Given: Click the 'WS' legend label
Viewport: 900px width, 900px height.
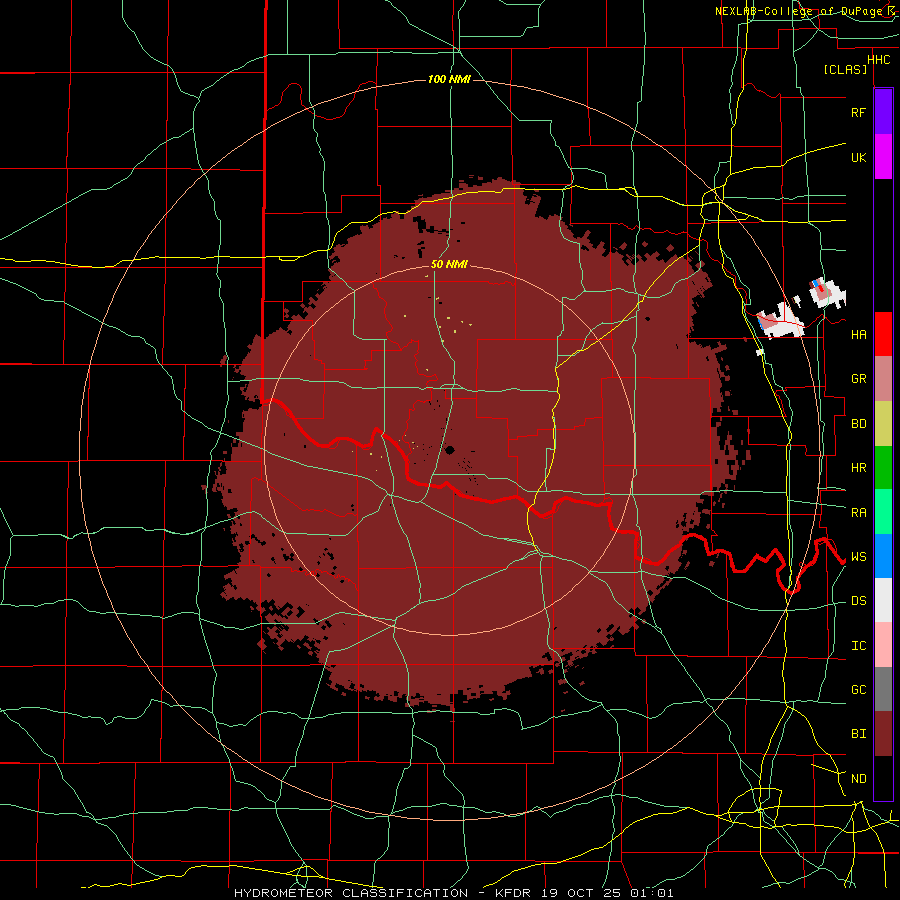Looking at the screenshot, I should (x=858, y=557).
